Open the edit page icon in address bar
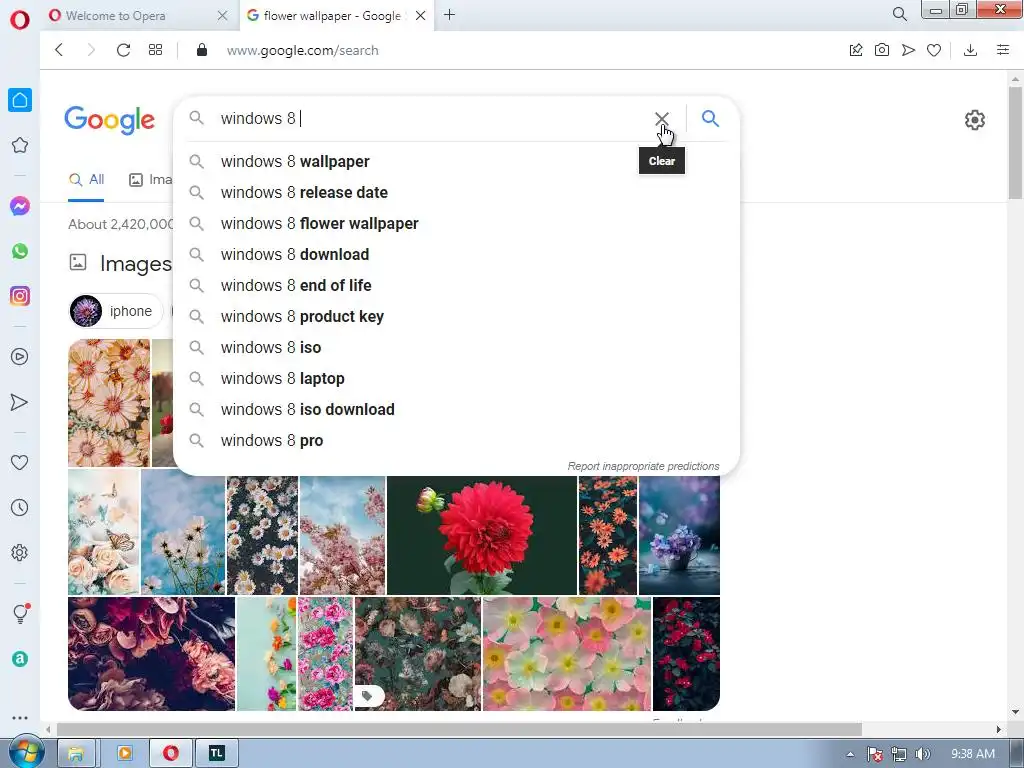Screen dimensions: 1024x768 [856, 50]
